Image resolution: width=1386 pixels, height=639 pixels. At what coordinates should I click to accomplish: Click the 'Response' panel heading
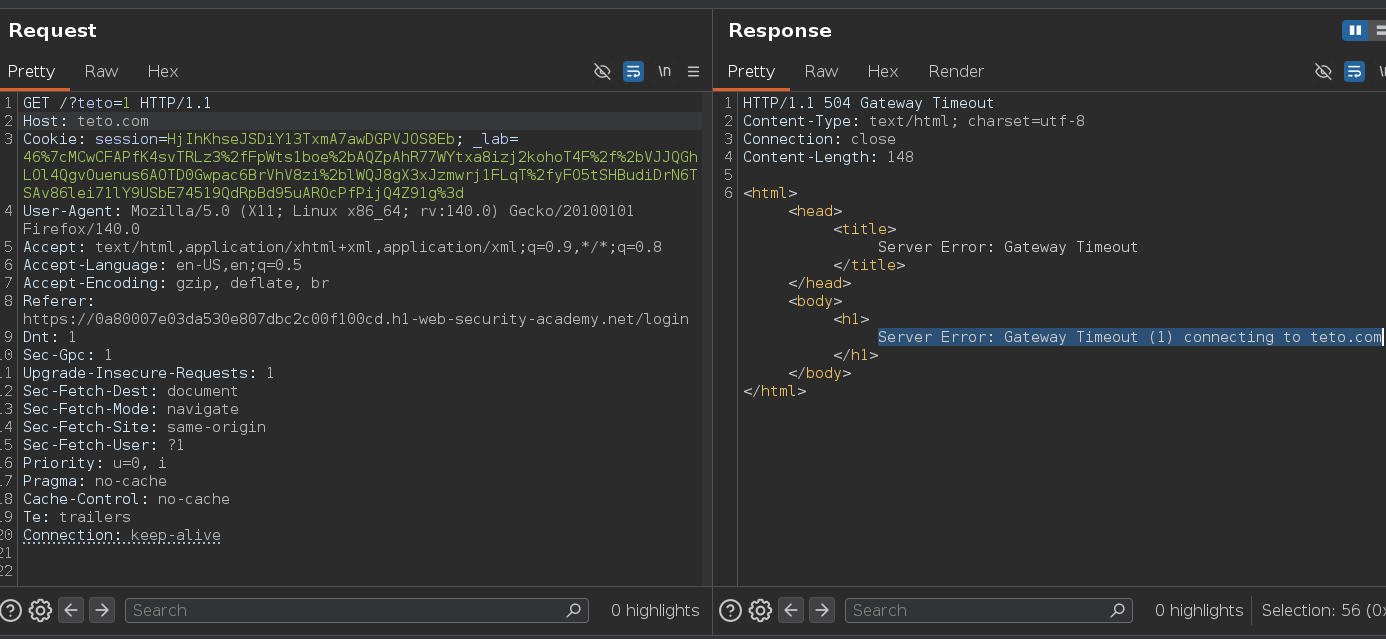(780, 31)
